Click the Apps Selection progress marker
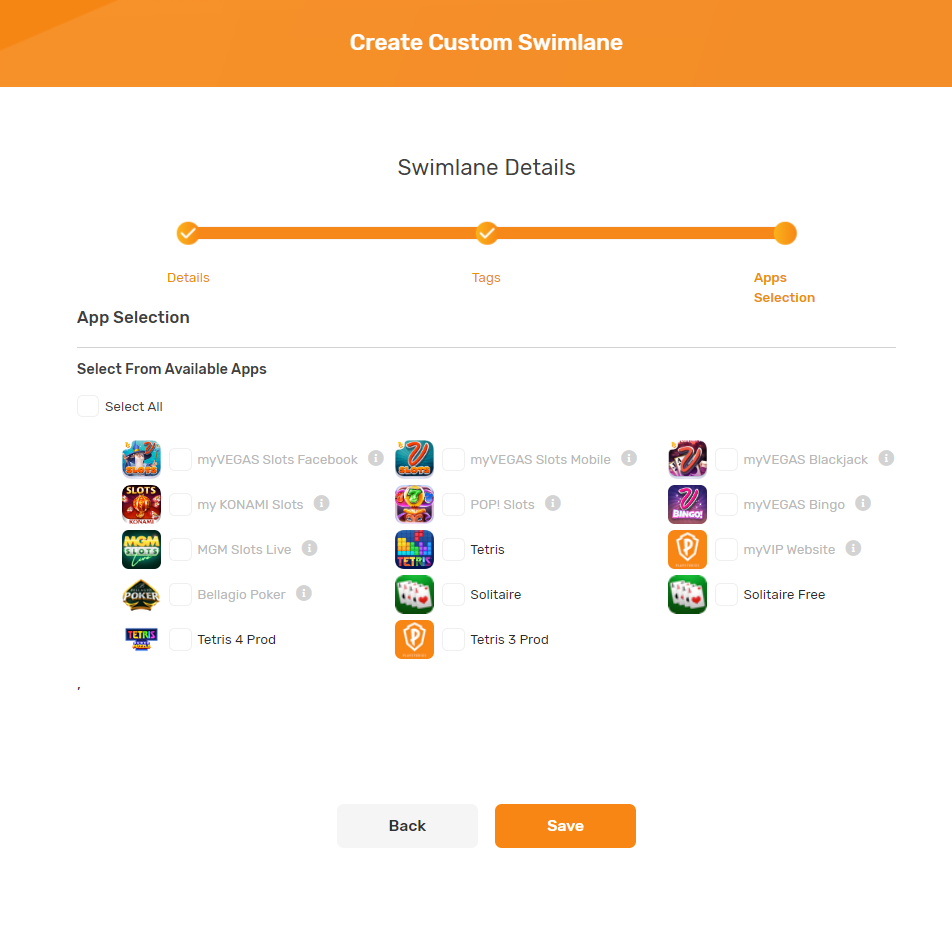The image size is (952, 925). (785, 233)
